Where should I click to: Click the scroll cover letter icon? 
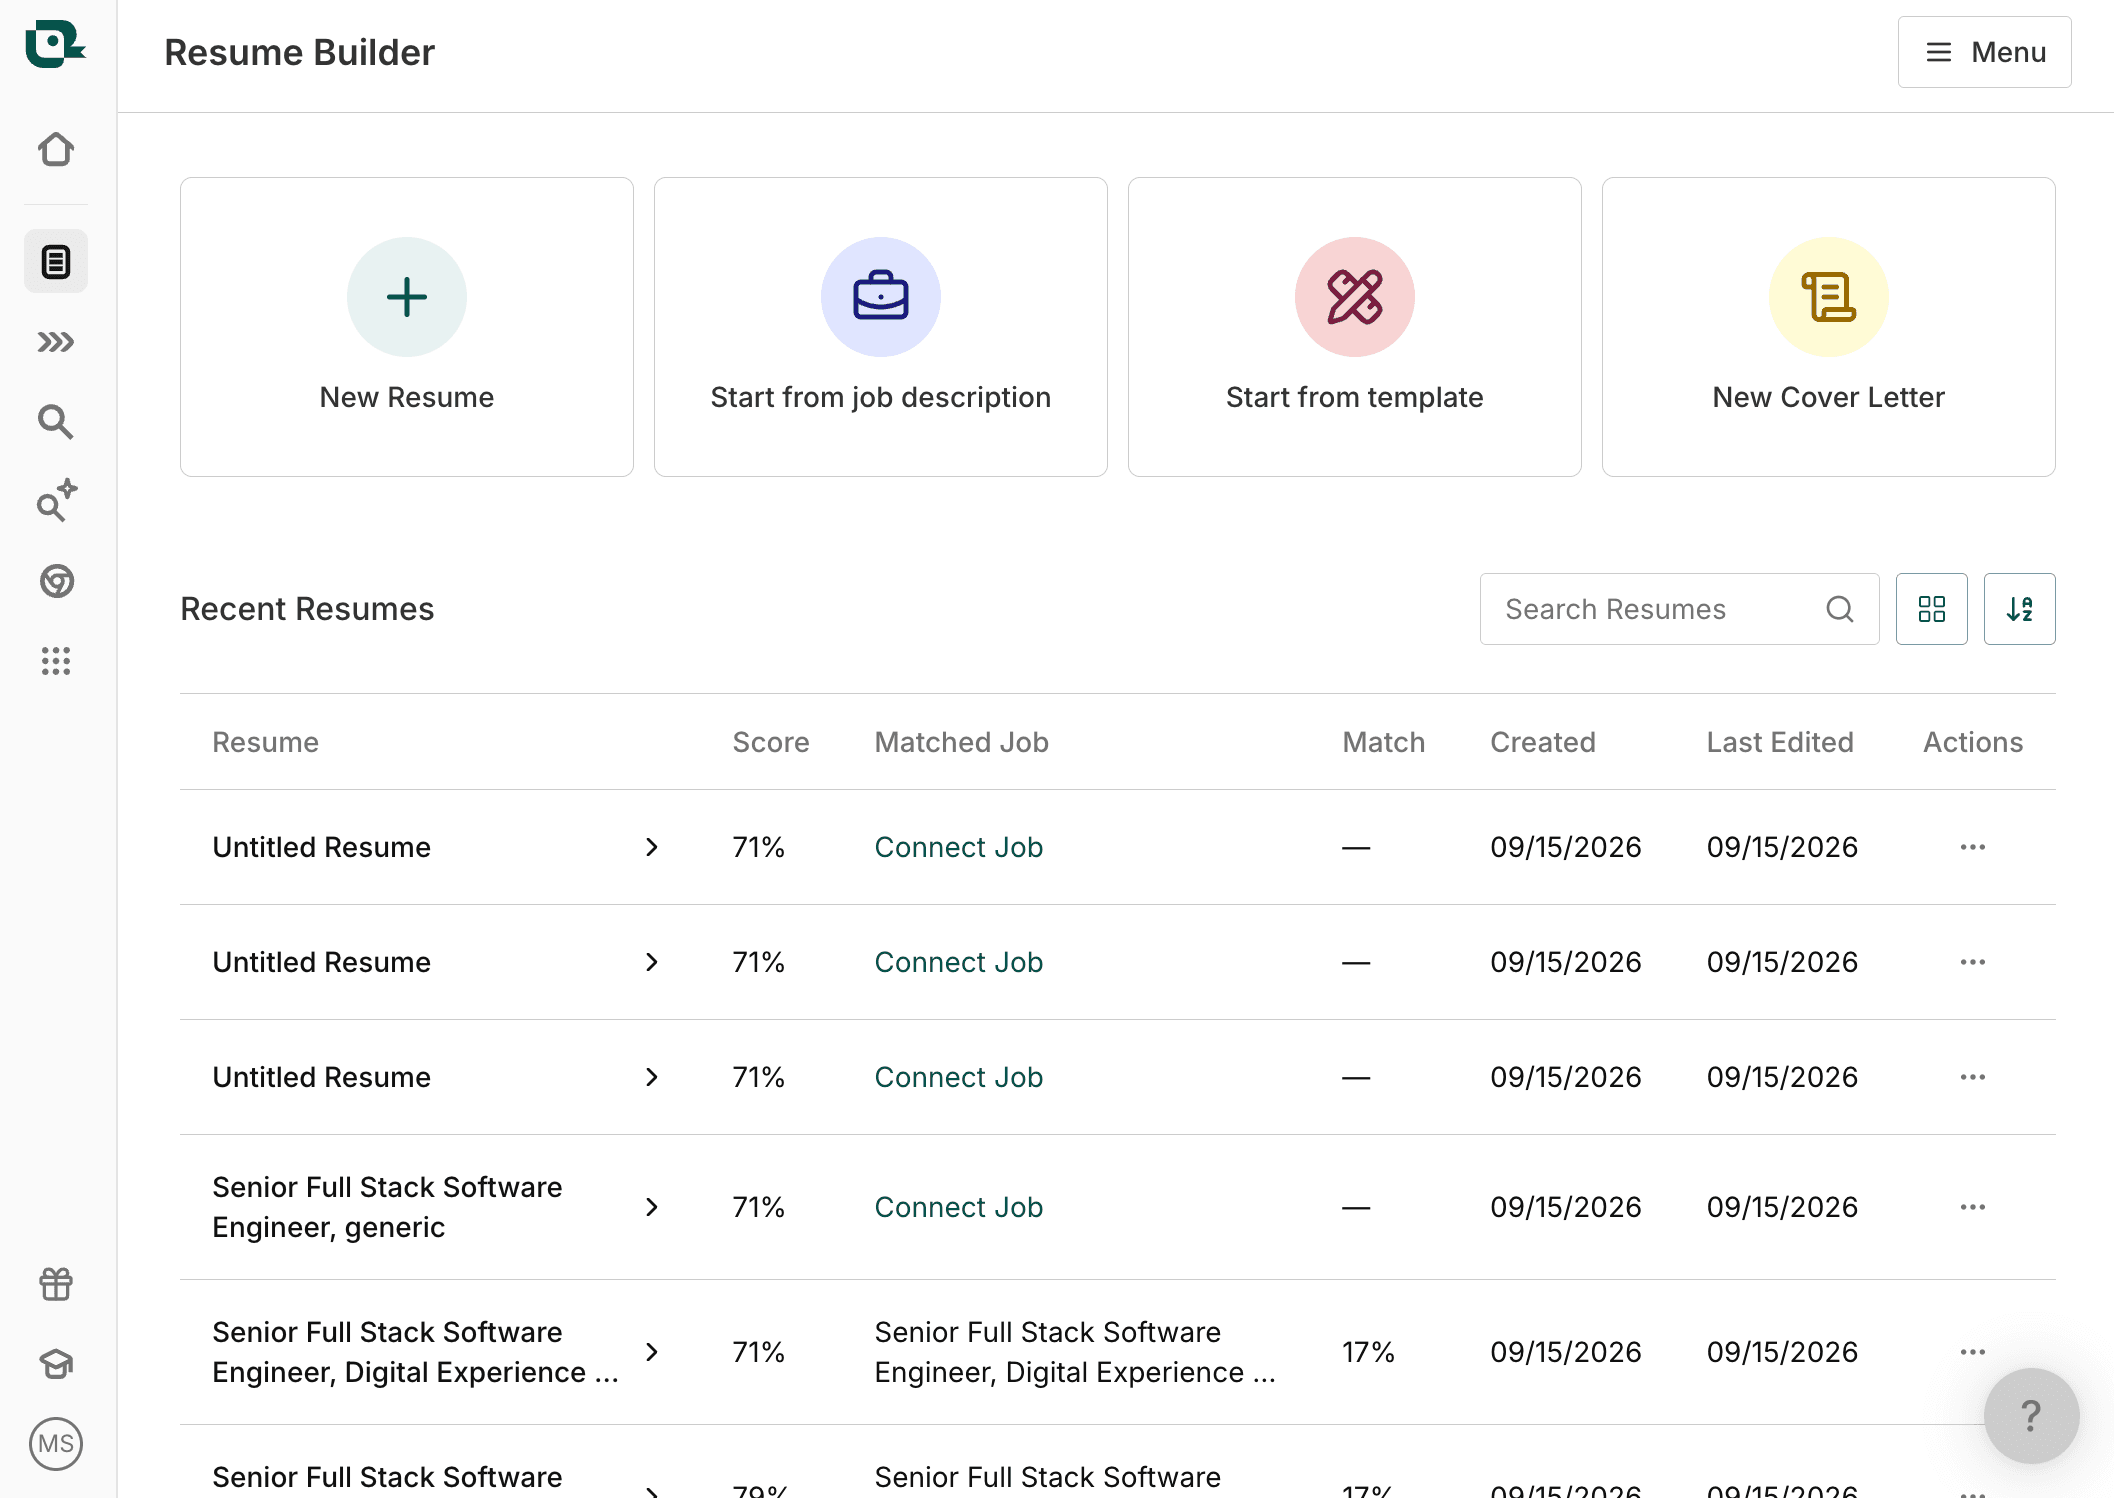click(1829, 297)
